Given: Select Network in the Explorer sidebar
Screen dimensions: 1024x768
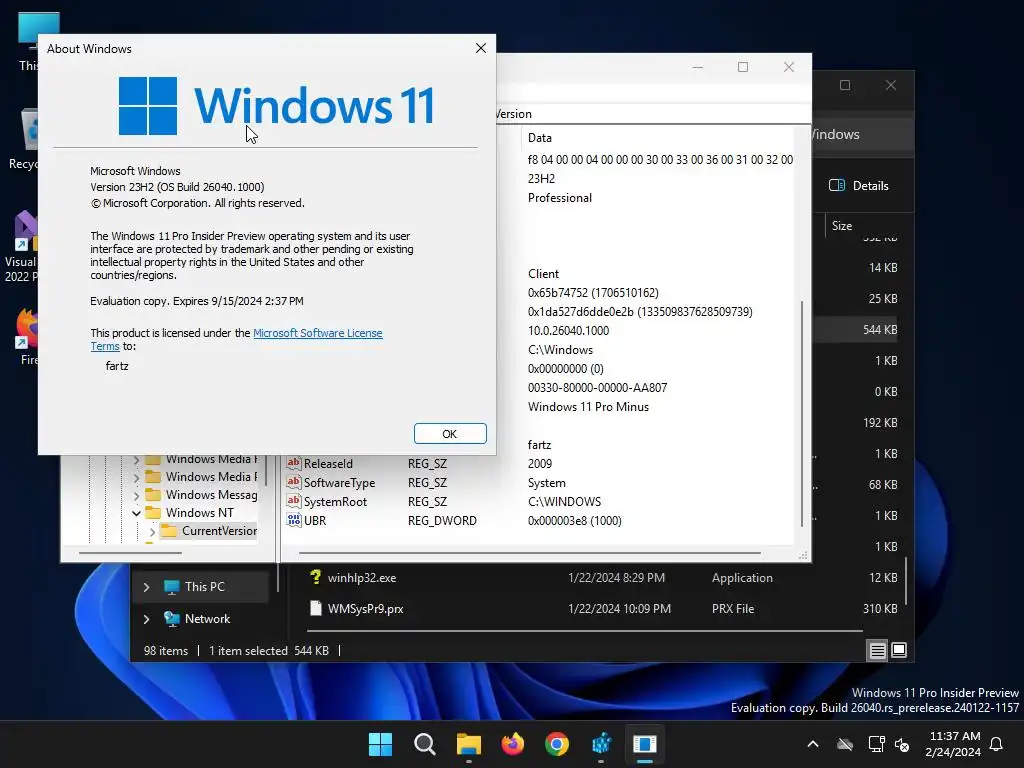Looking at the screenshot, I should coord(200,618).
